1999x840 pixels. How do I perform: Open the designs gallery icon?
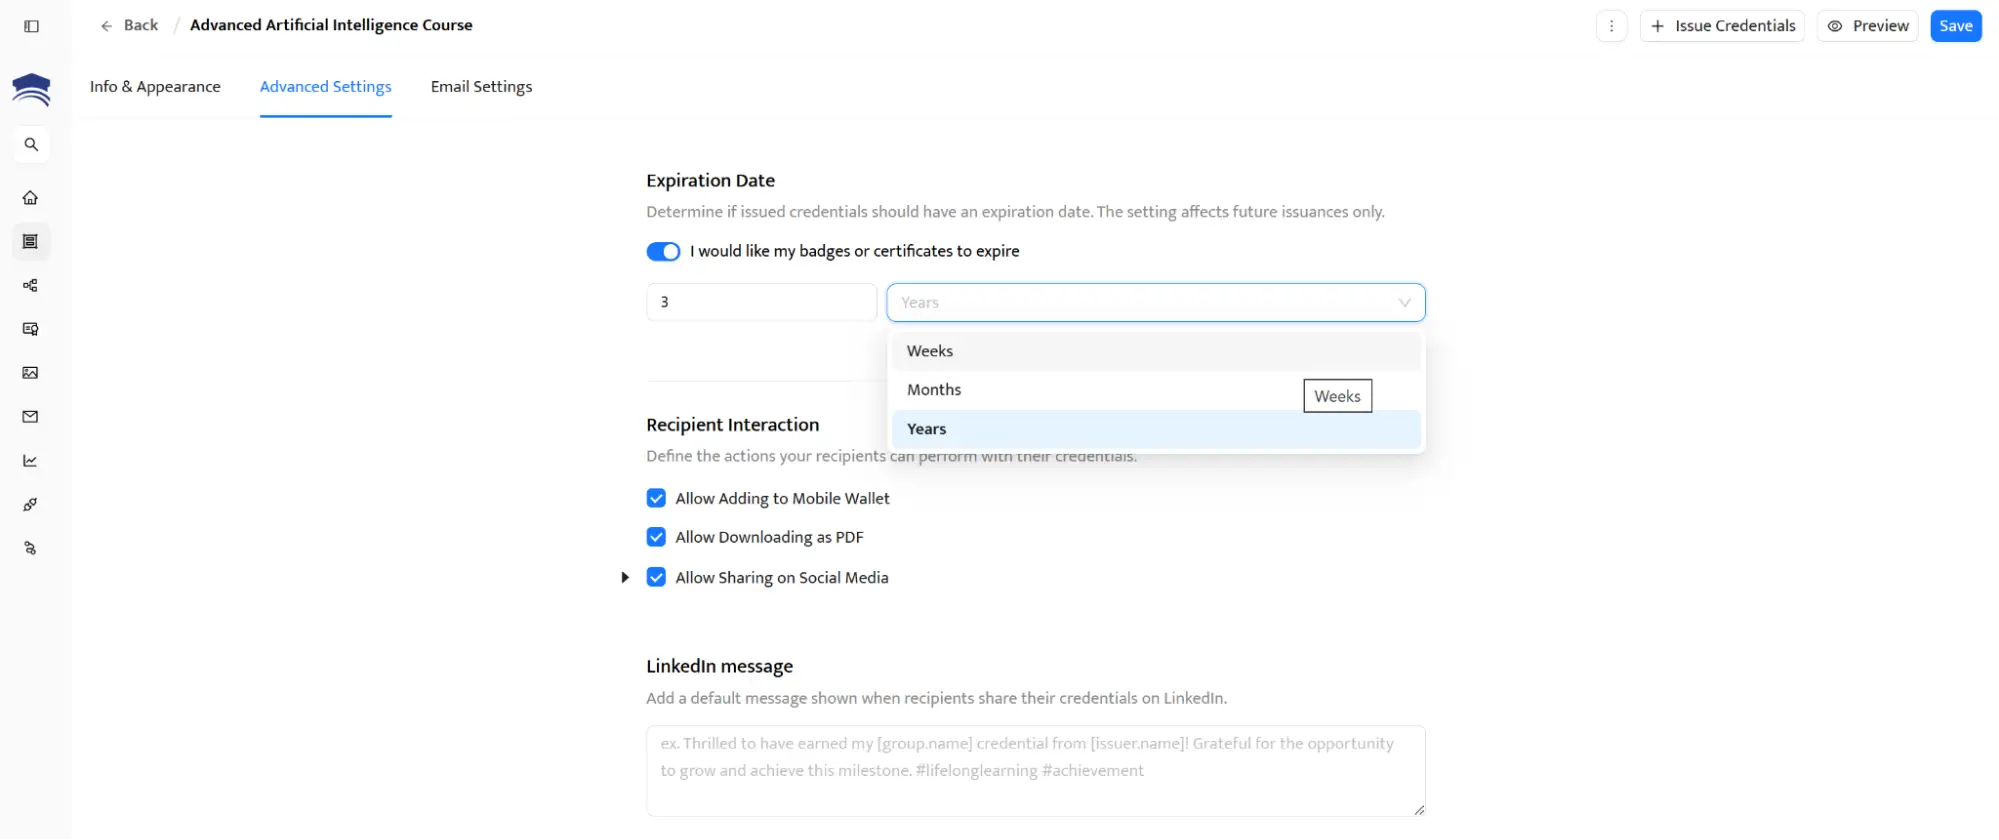pos(31,373)
